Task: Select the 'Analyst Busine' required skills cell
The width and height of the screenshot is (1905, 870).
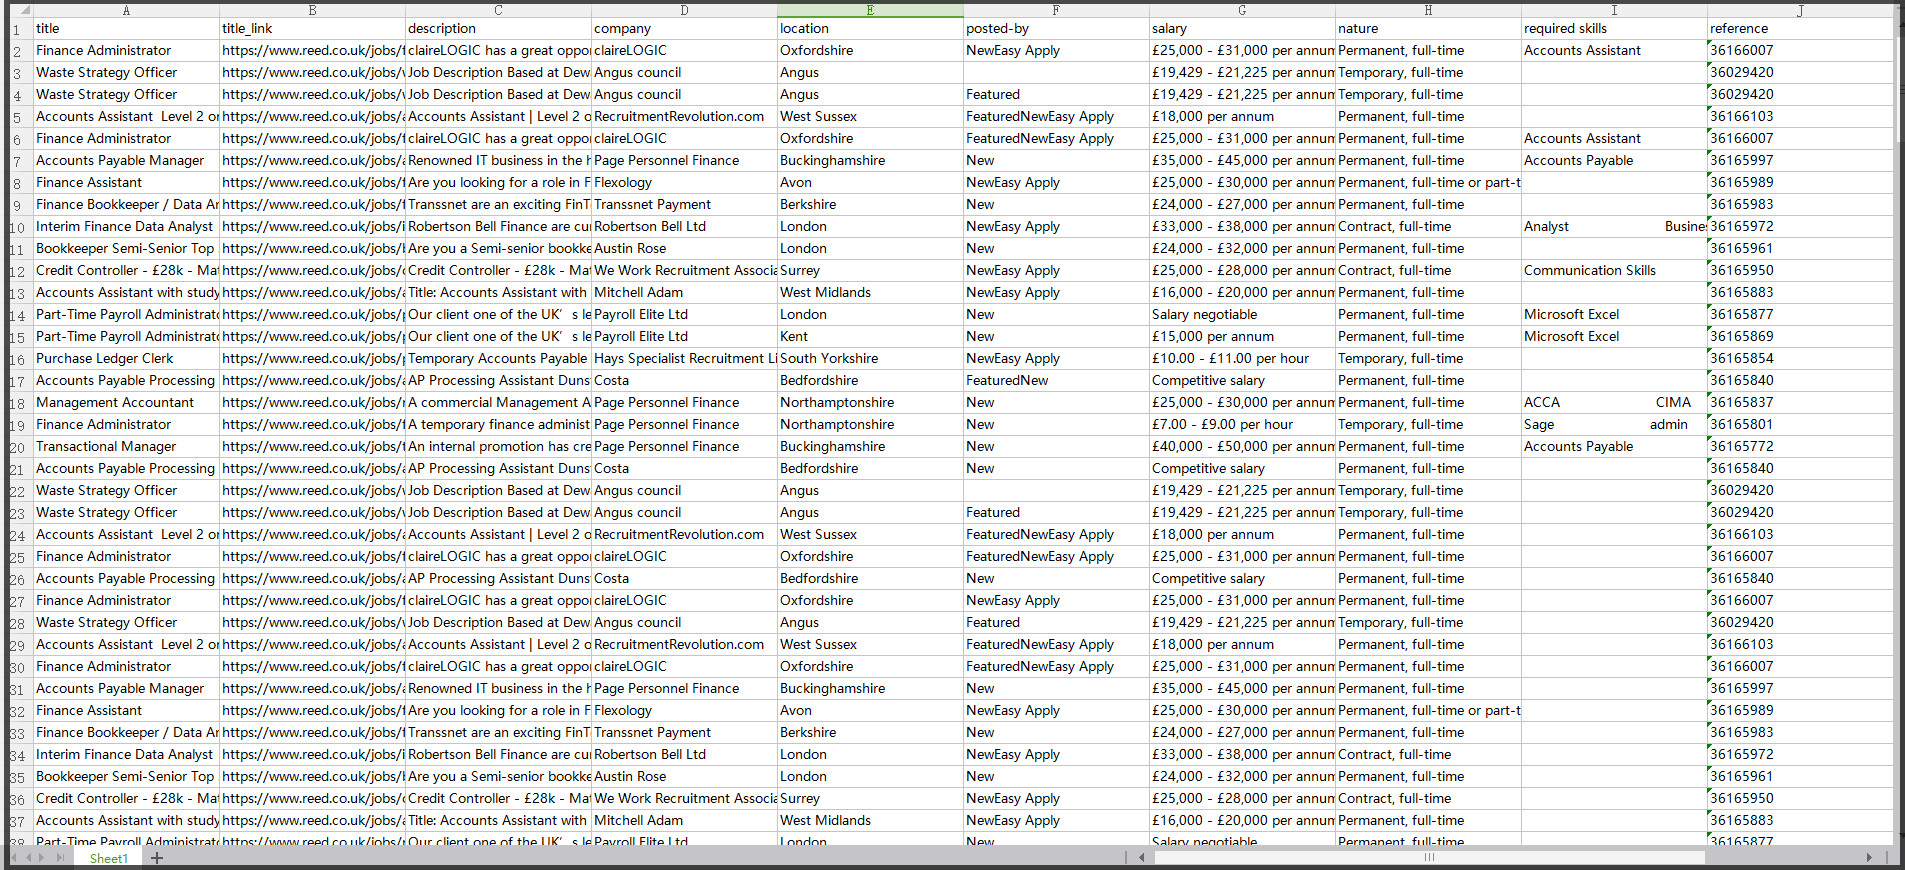Action: pos(1614,227)
